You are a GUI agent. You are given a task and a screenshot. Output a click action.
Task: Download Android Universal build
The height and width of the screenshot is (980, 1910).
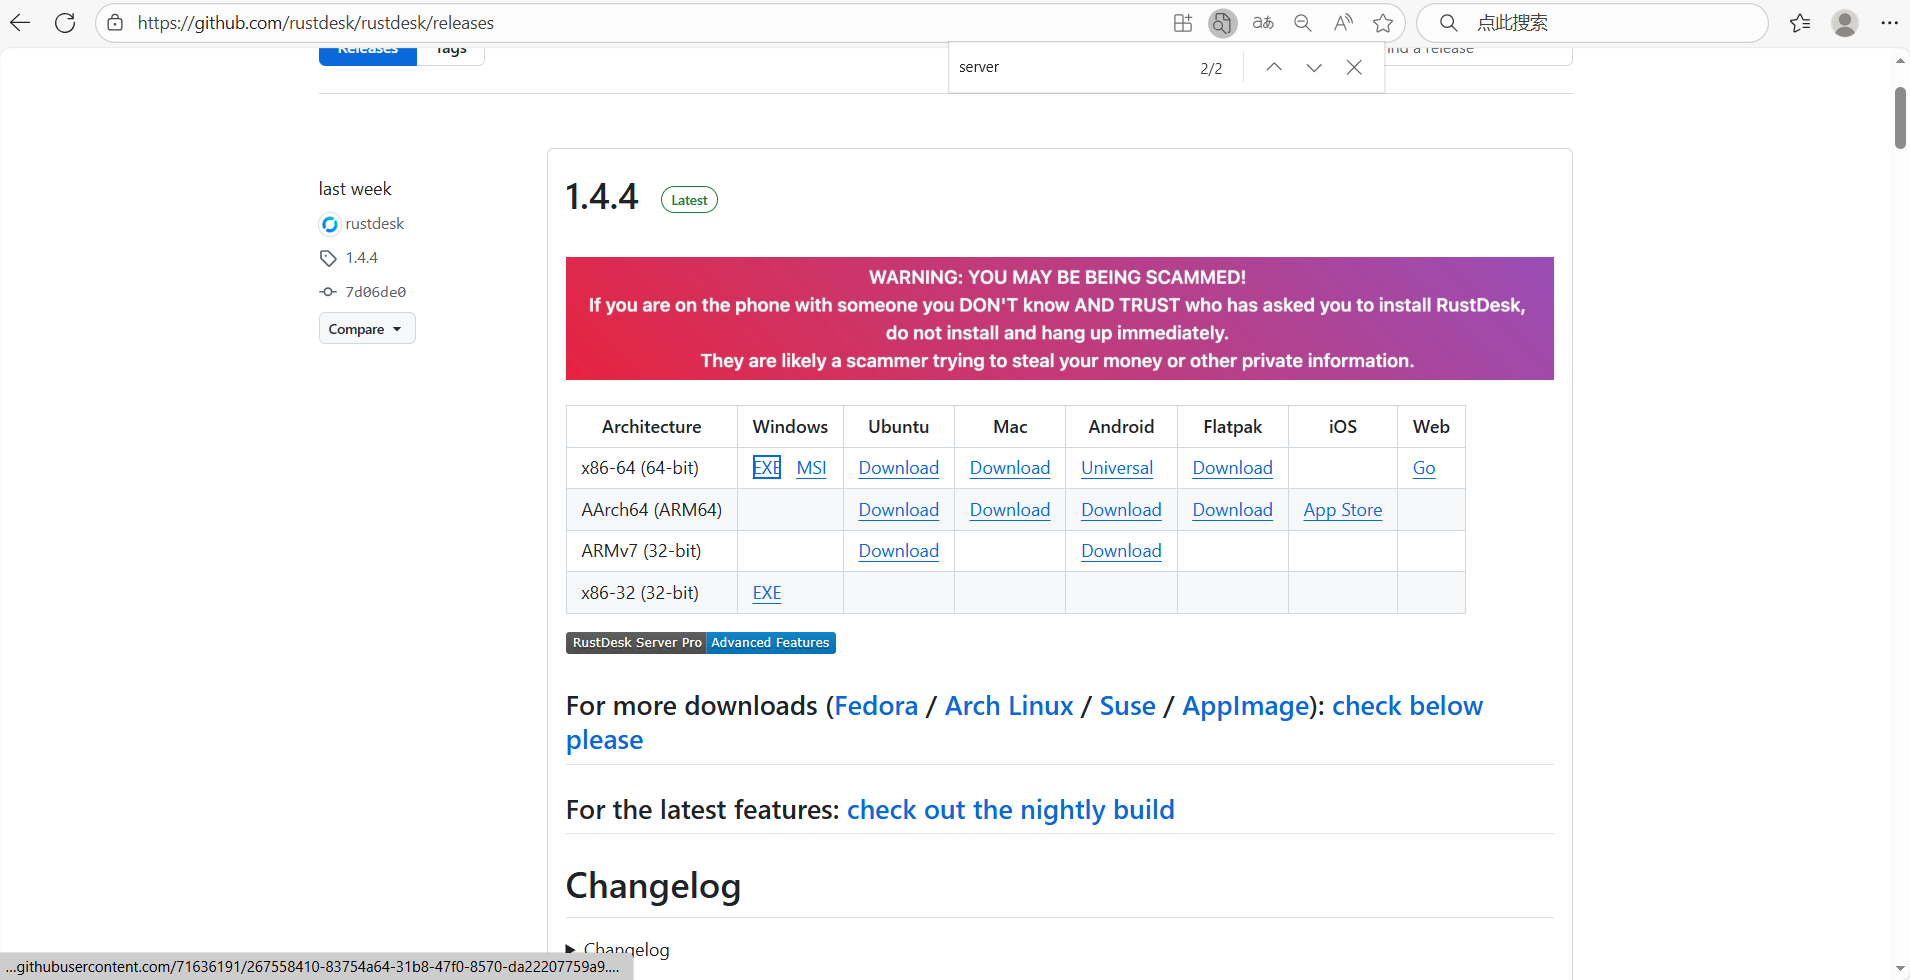pos(1117,468)
